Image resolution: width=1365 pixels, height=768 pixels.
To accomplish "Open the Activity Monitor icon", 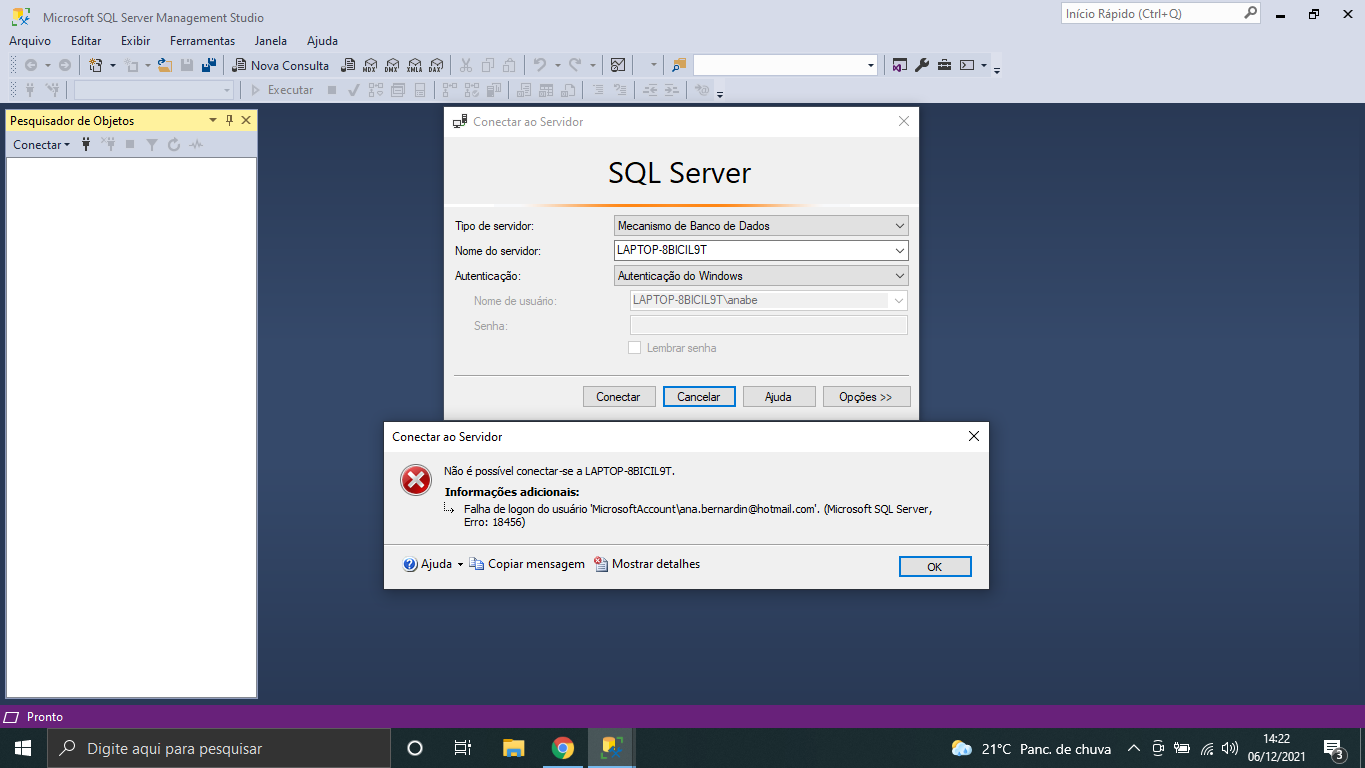I will 618,65.
